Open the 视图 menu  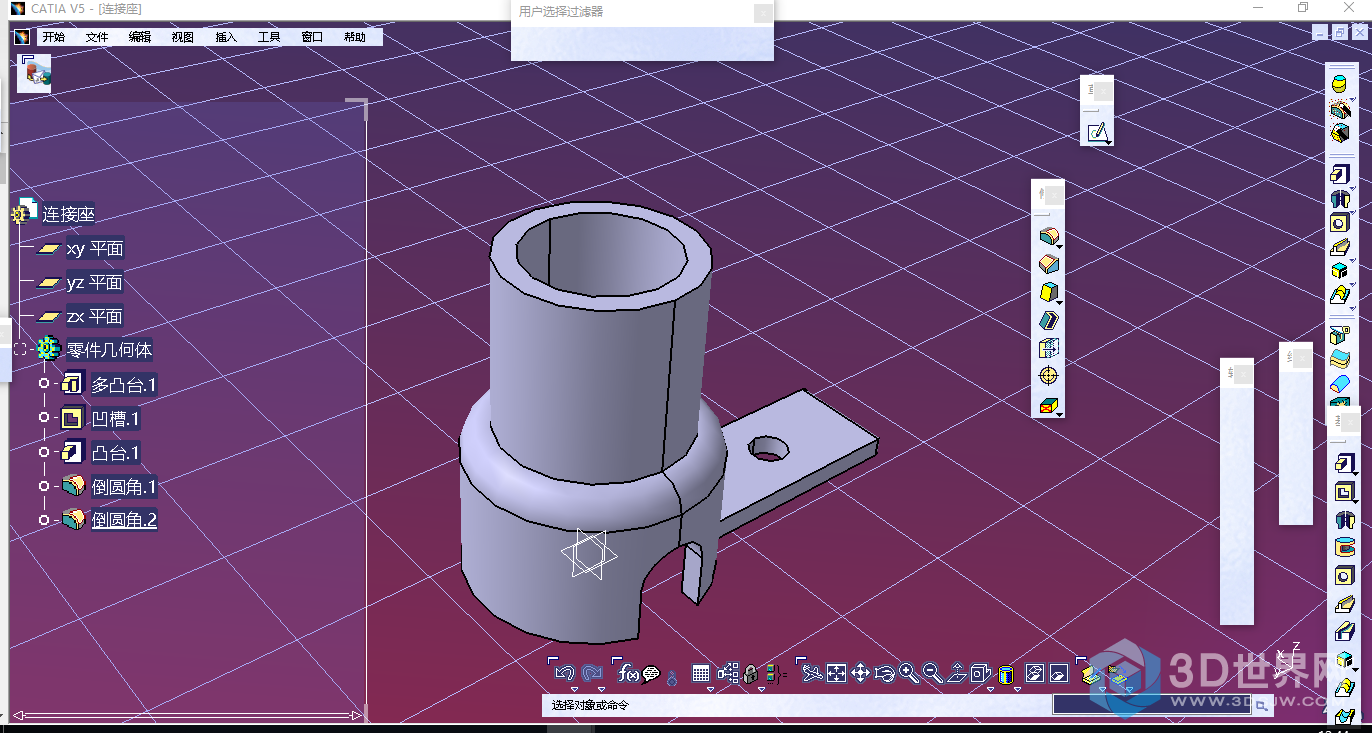tap(183, 37)
